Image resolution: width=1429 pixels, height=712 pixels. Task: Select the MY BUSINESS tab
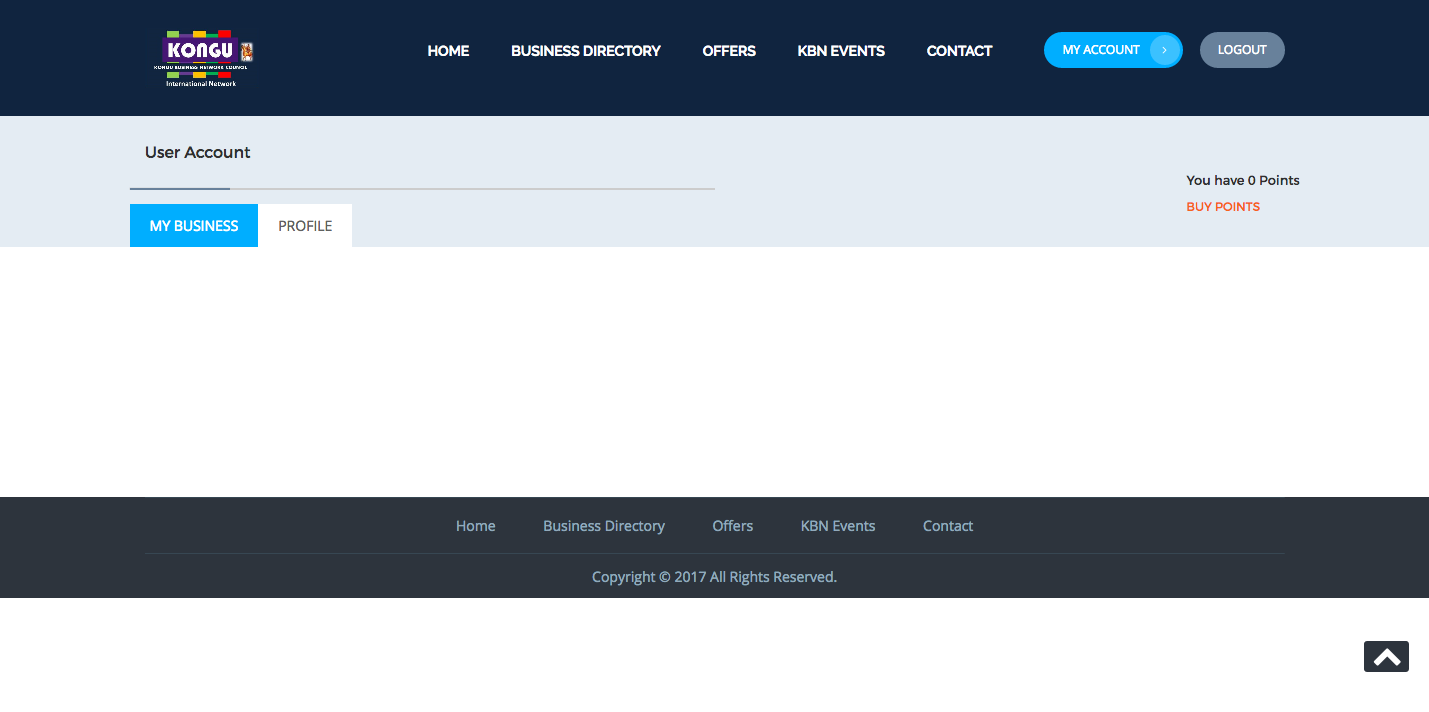pos(193,225)
